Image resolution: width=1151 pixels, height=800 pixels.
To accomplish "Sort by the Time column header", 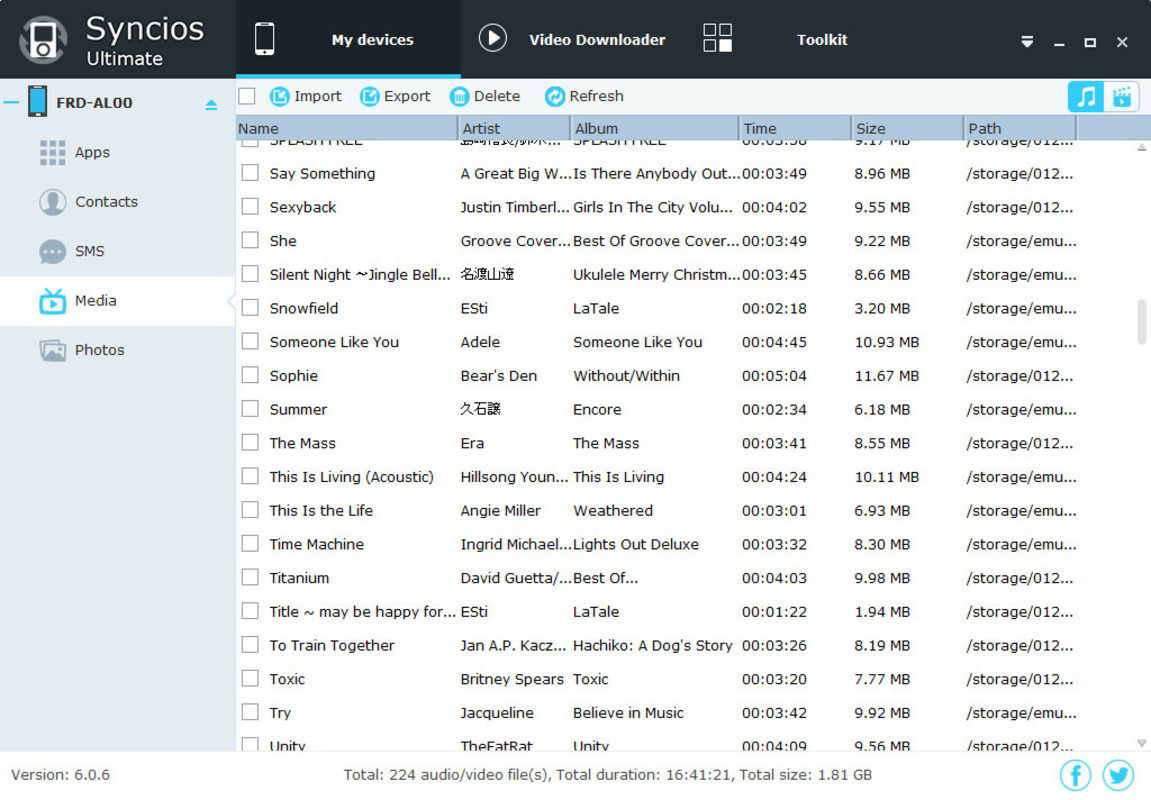I will tap(795, 128).
